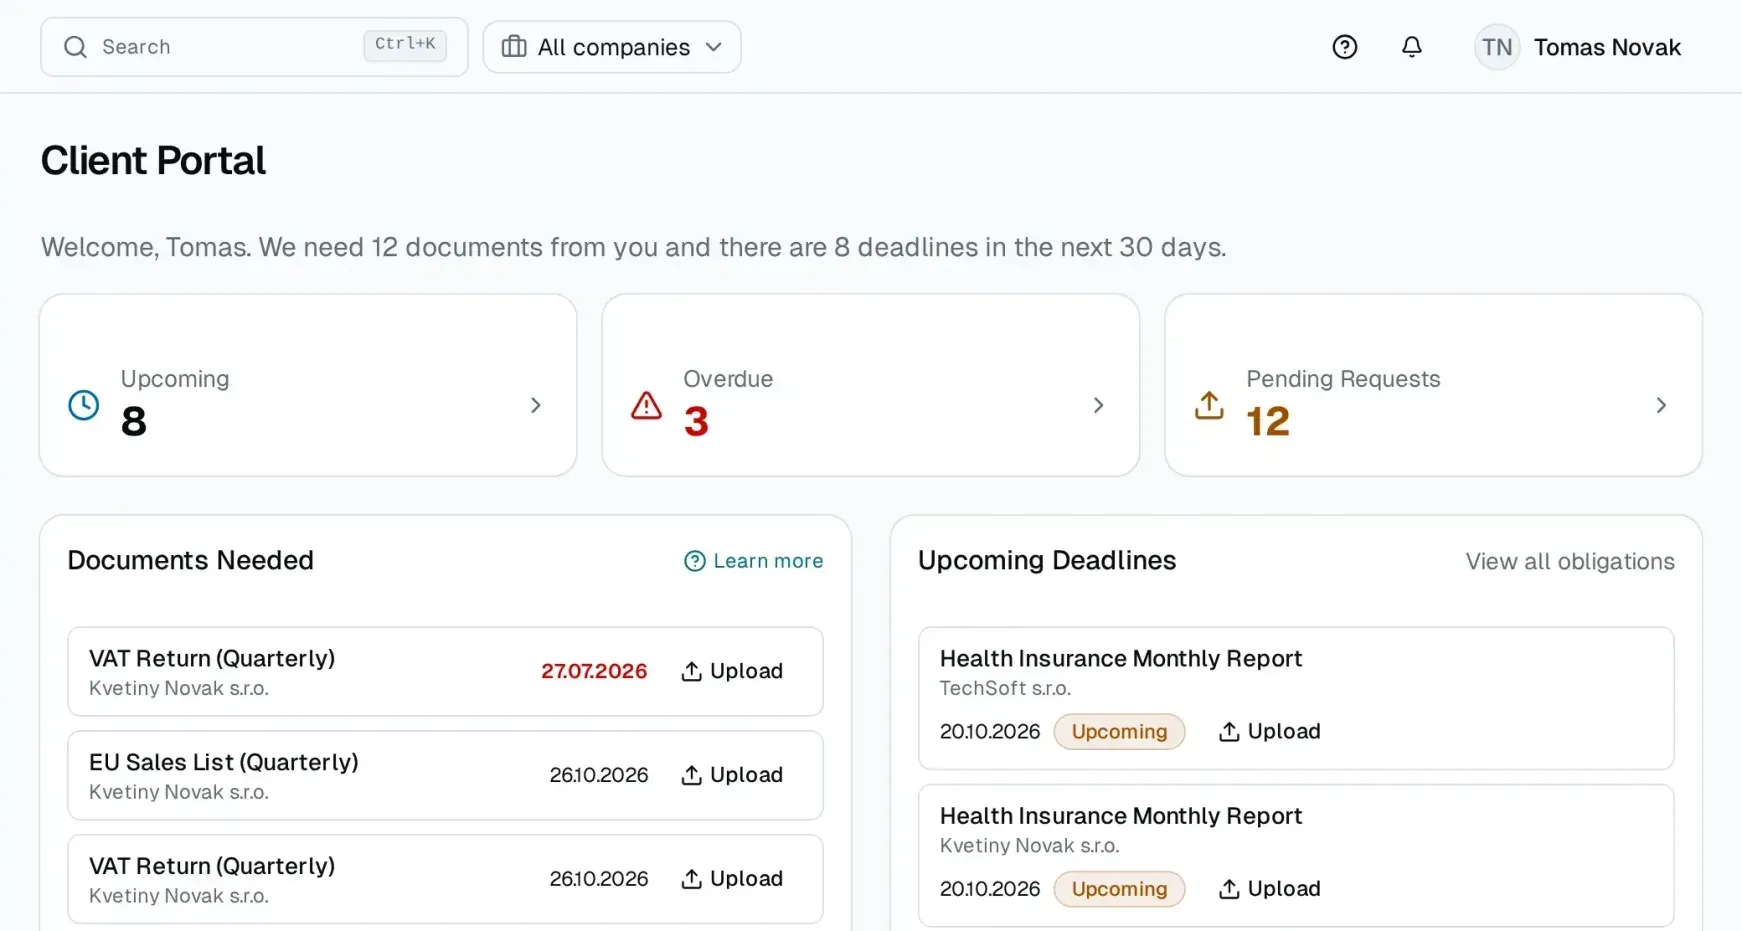Focus the Search input field

254,47
